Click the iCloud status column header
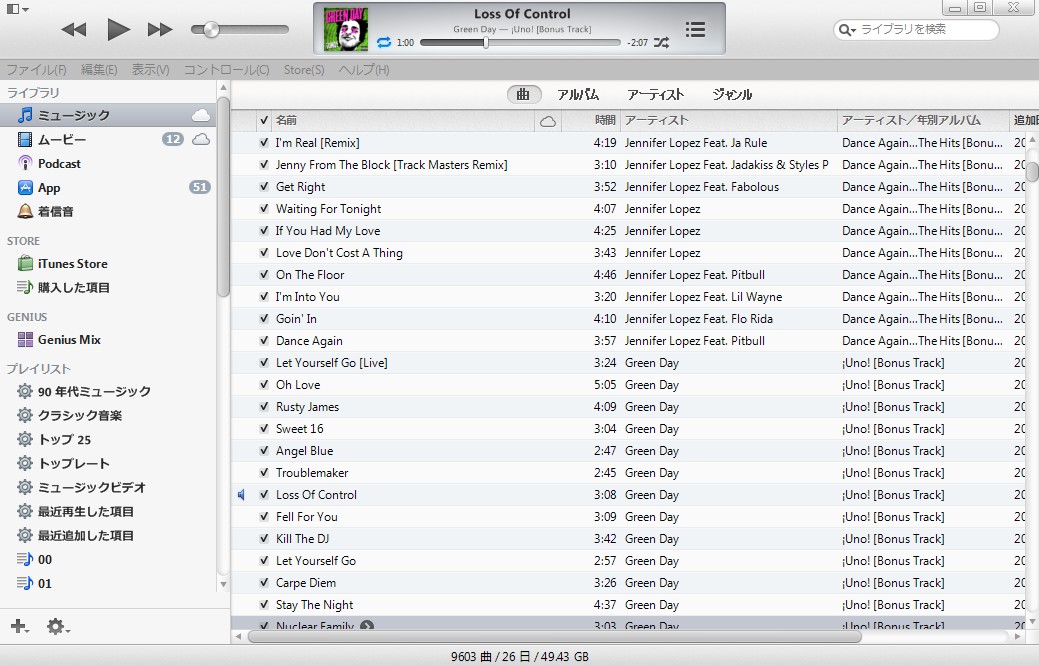This screenshot has width=1039, height=666. [548, 121]
